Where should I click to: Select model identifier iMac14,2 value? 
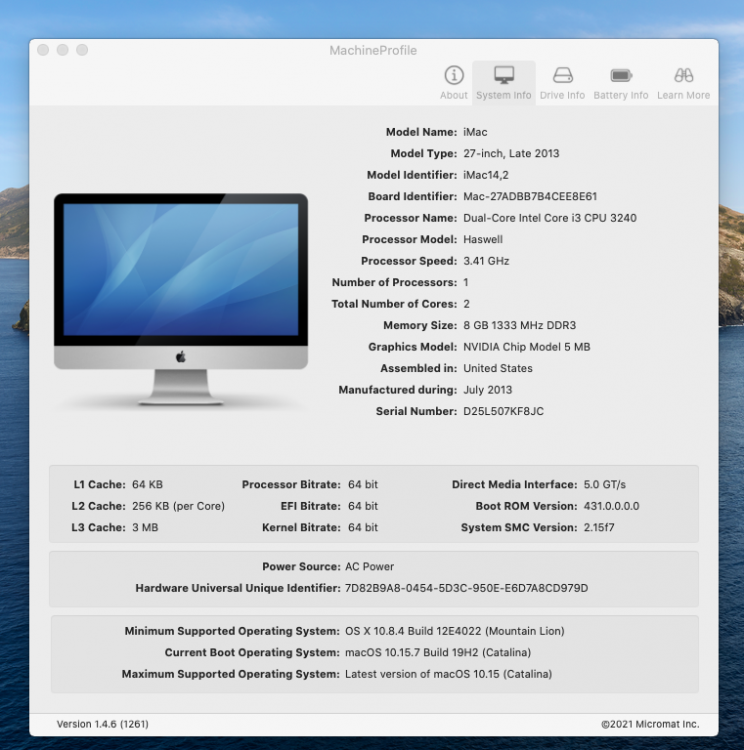point(486,175)
